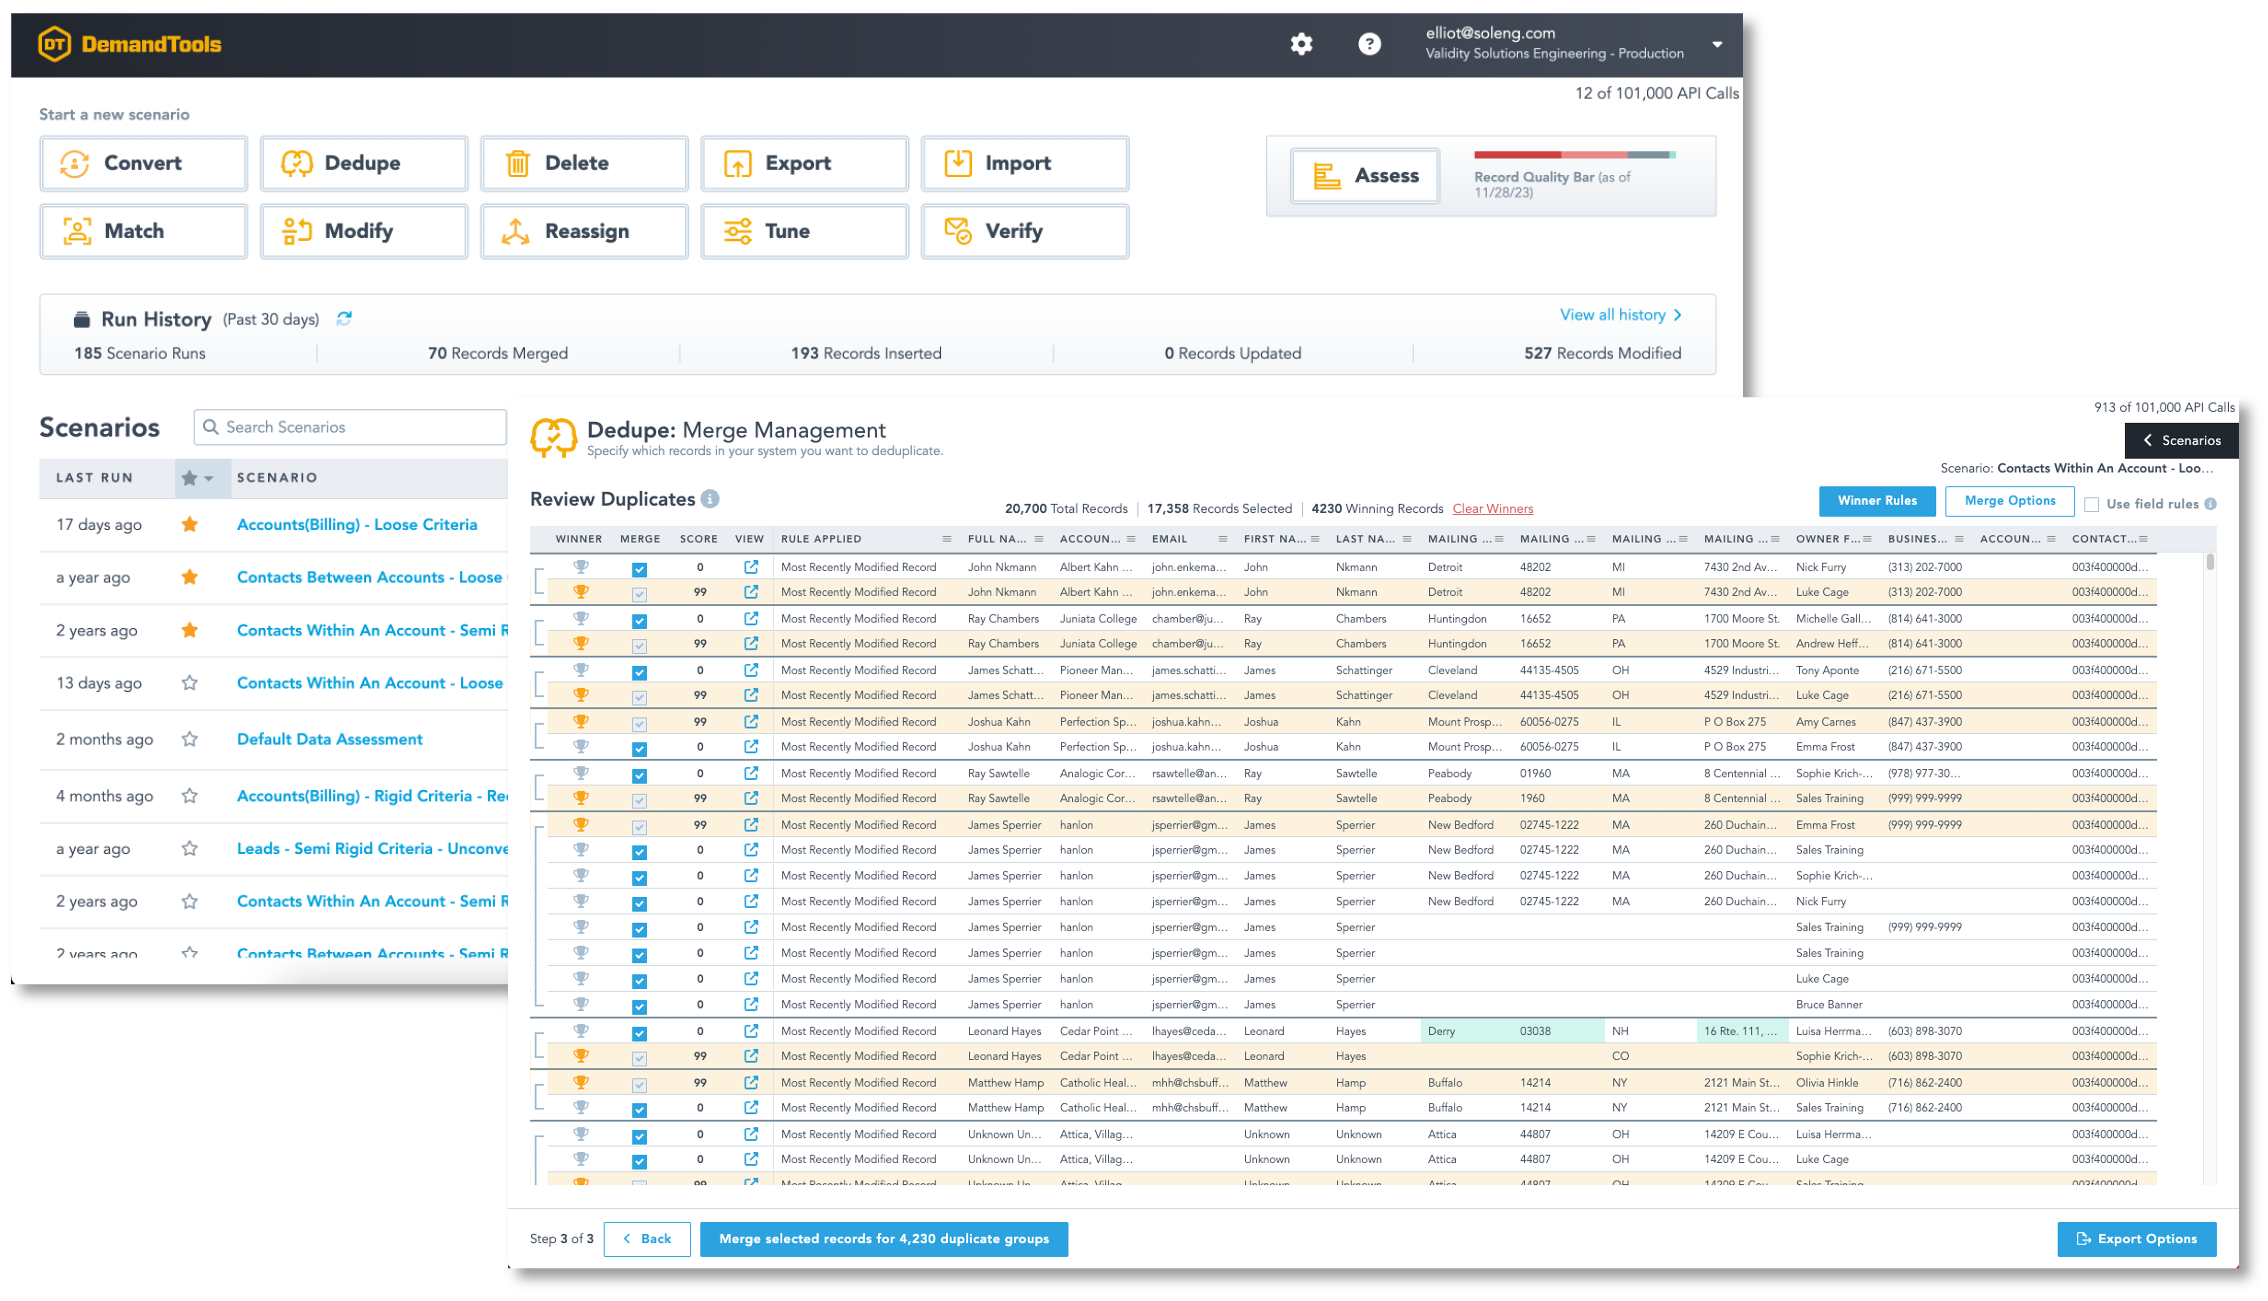Click the Tune scenario icon
This screenshot has height=1301, width=2268.
[738, 231]
